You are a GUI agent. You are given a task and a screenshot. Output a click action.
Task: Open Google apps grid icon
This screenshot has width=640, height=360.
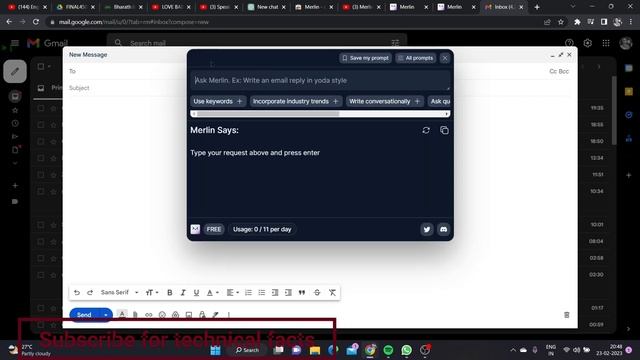[x=606, y=43]
